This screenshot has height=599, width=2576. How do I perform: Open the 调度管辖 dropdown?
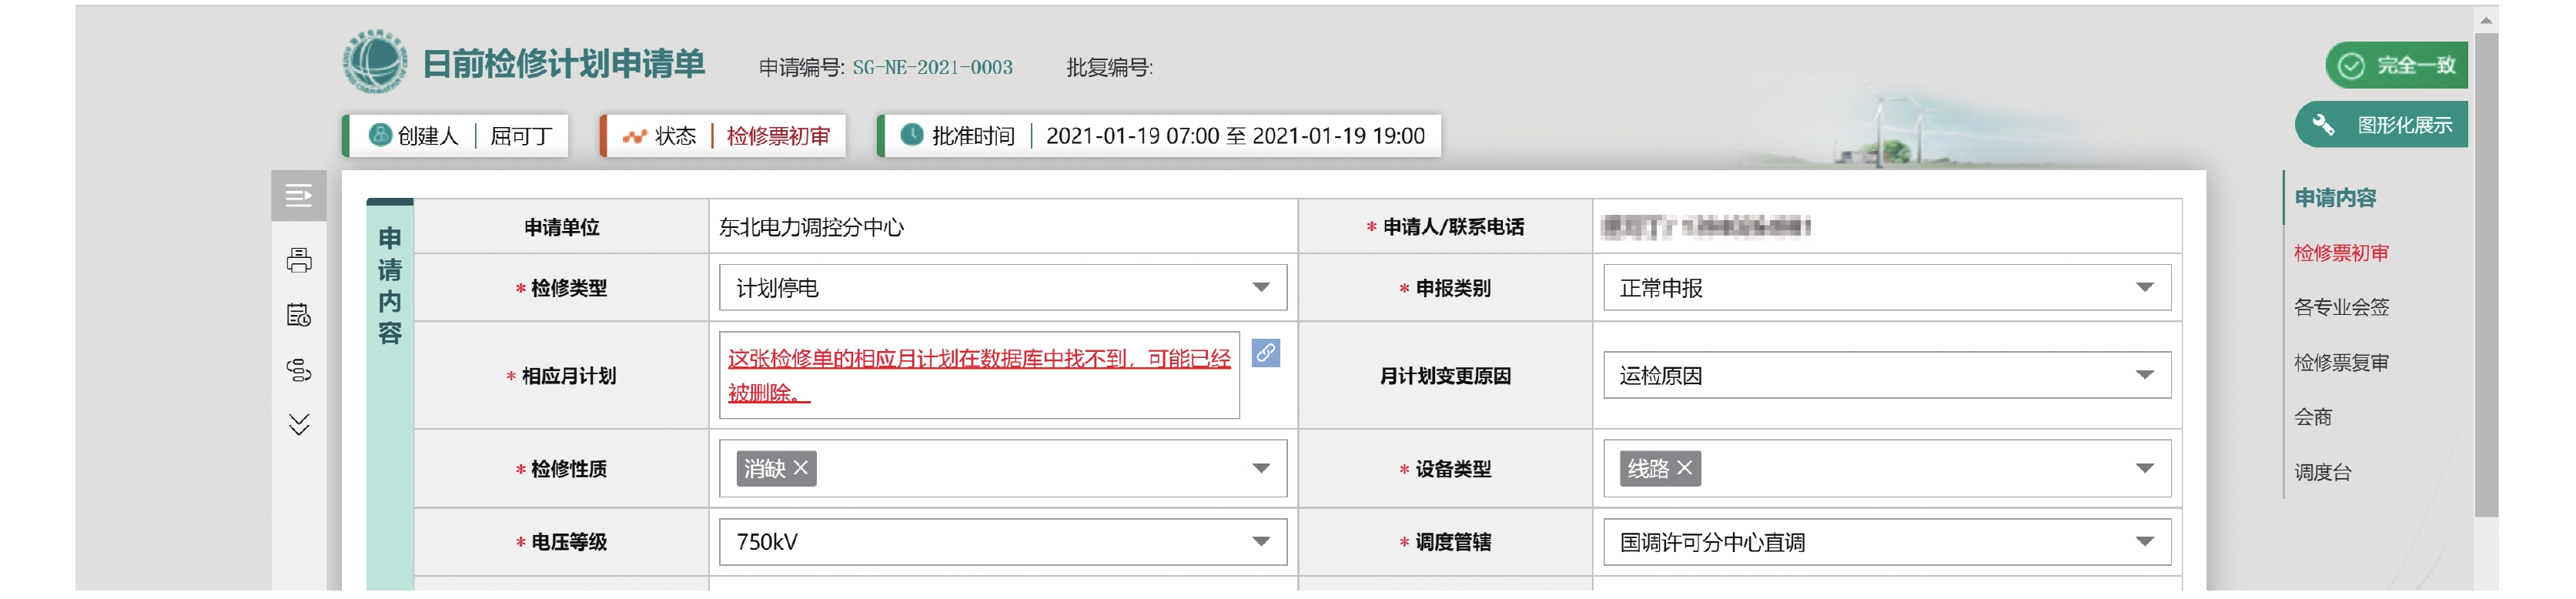(1886, 542)
